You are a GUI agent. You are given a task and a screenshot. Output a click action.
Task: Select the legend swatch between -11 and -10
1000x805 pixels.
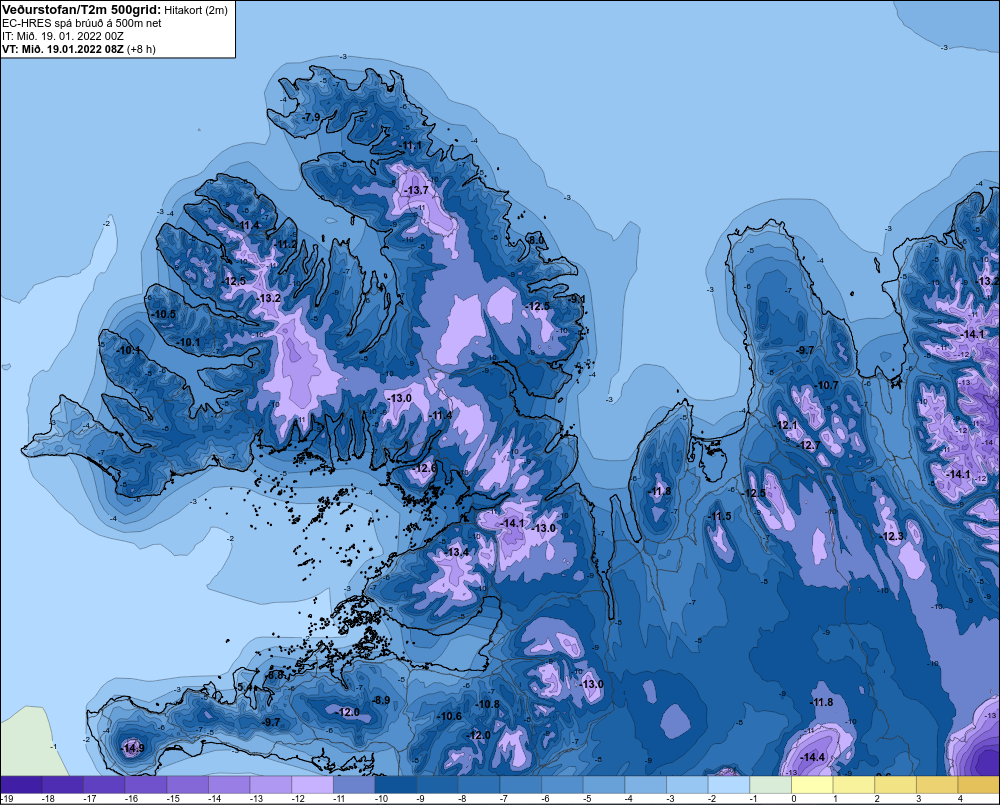point(354,785)
